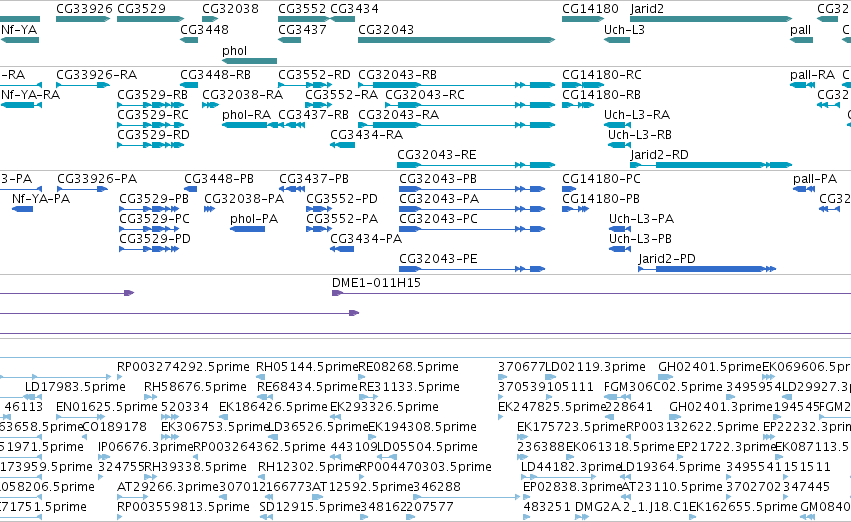Select the CG3529 gene label

[141, 9]
